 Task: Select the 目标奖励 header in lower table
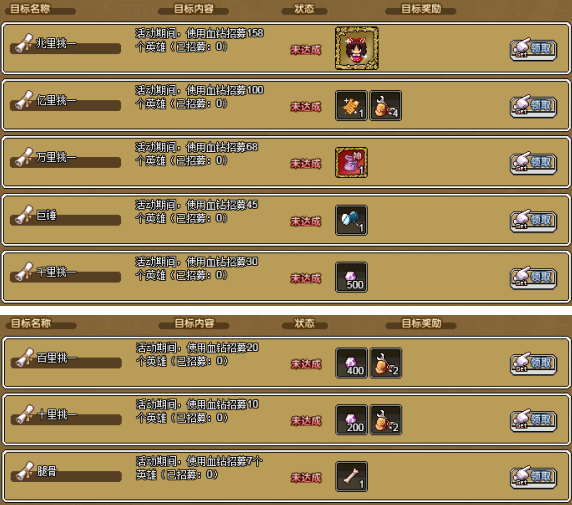point(421,323)
